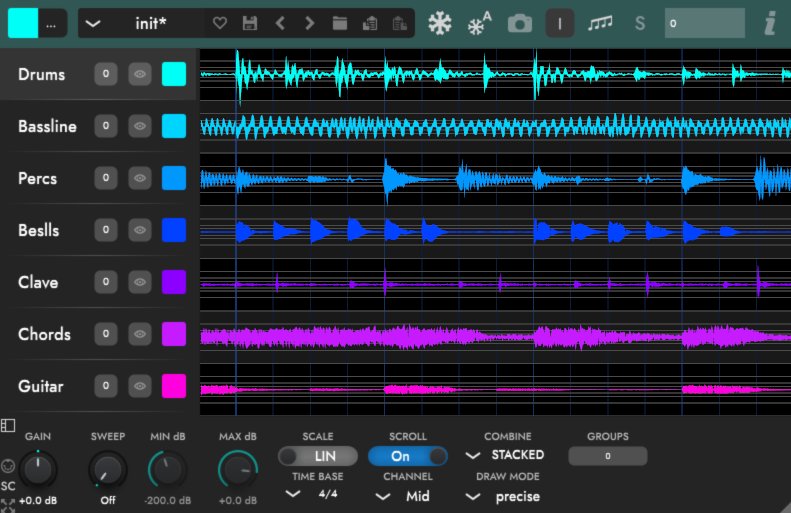Click the Guitar track magenta color swatch
This screenshot has height=513, width=791.
pos(174,386)
